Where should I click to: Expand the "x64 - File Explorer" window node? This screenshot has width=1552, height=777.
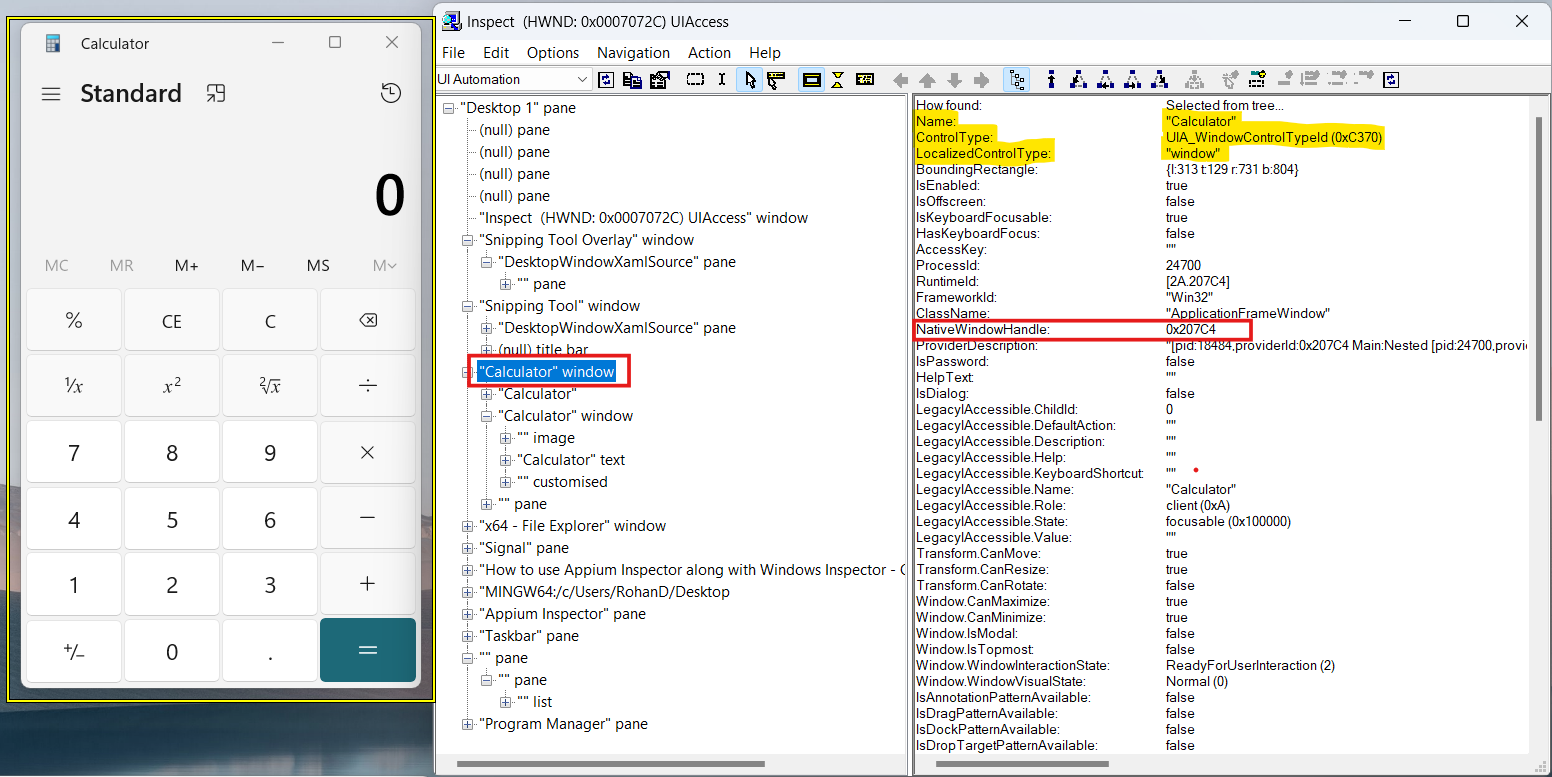(468, 526)
